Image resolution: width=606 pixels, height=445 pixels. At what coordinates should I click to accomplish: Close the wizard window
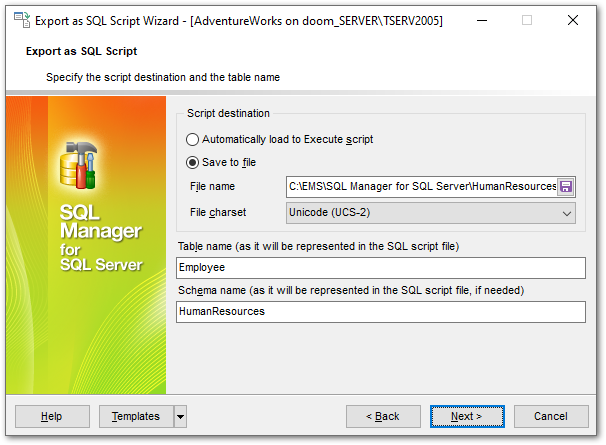[573, 20]
